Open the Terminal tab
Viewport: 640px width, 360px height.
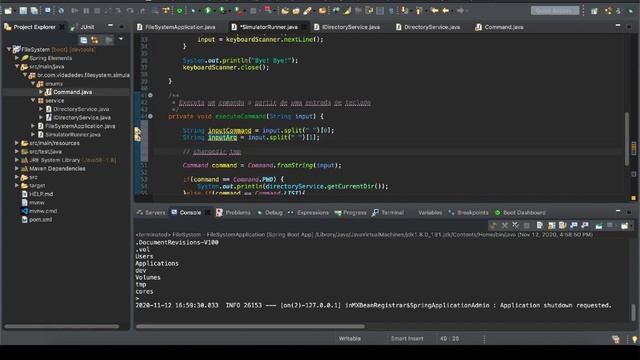pyautogui.click(x=388, y=213)
